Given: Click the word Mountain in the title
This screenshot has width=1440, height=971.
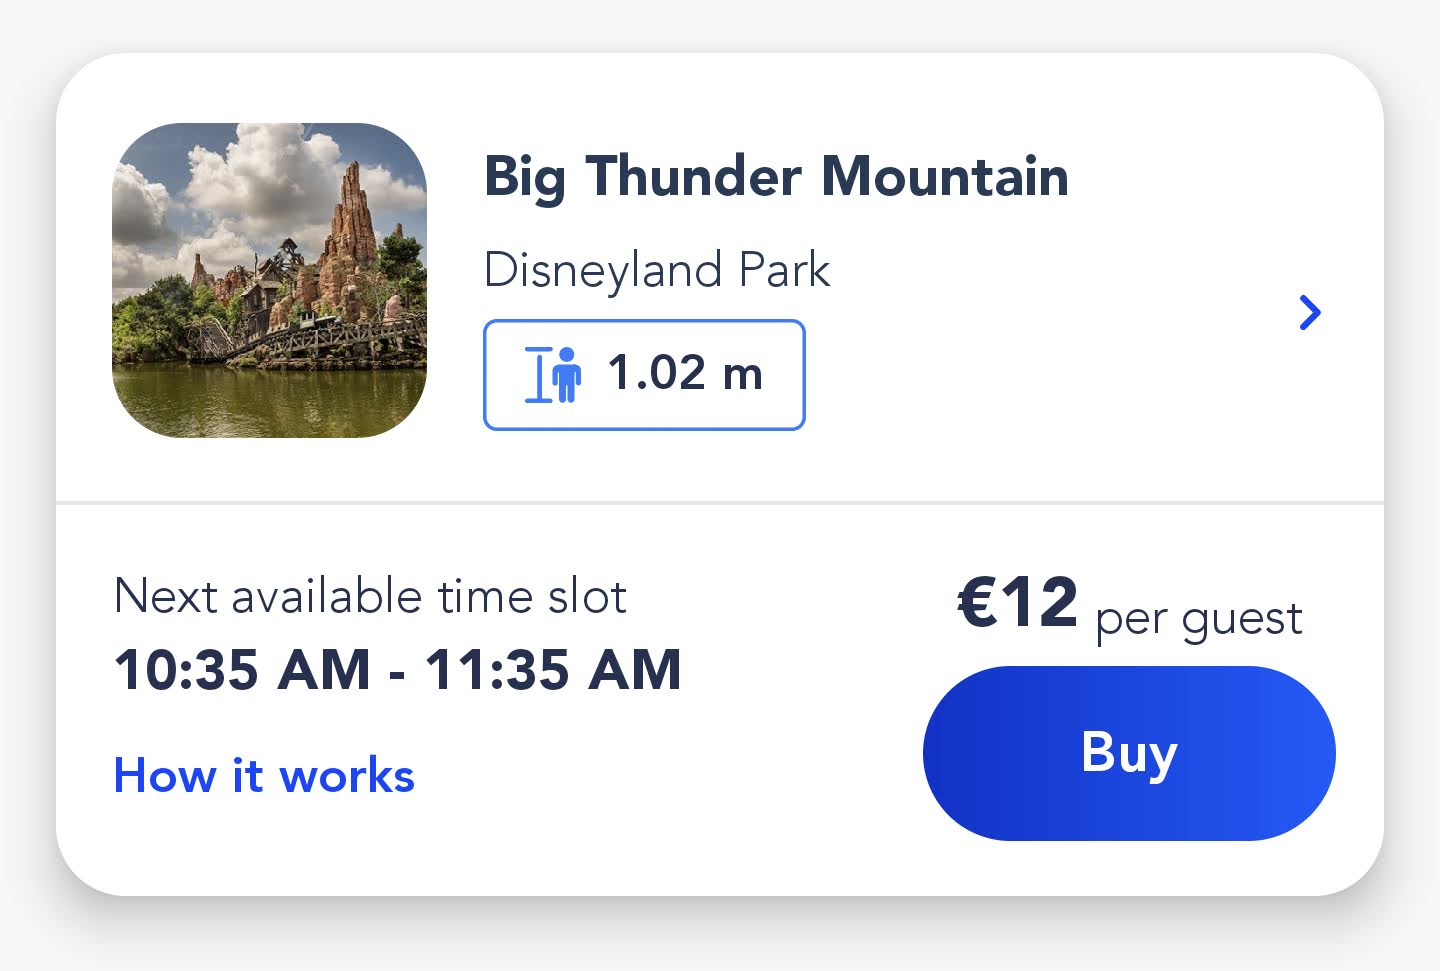Looking at the screenshot, I should coord(945,177).
